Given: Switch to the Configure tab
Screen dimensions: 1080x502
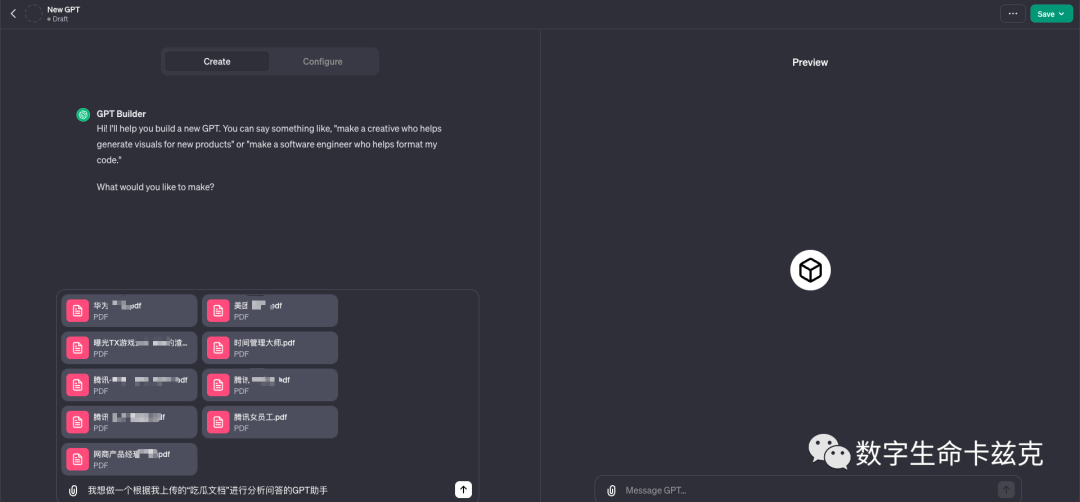Looking at the screenshot, I should pos(322,61).
